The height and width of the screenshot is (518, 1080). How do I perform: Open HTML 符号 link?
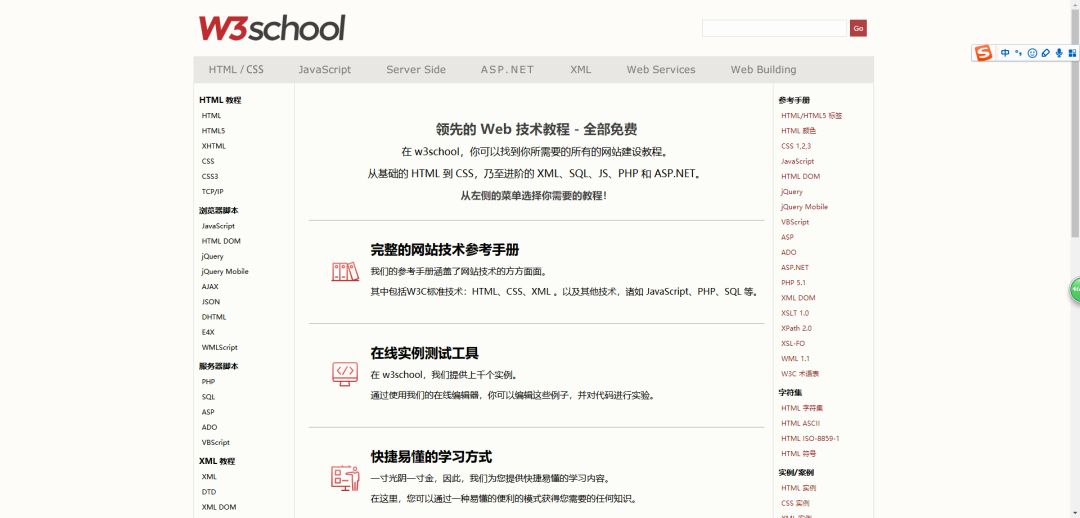[798, 453]
